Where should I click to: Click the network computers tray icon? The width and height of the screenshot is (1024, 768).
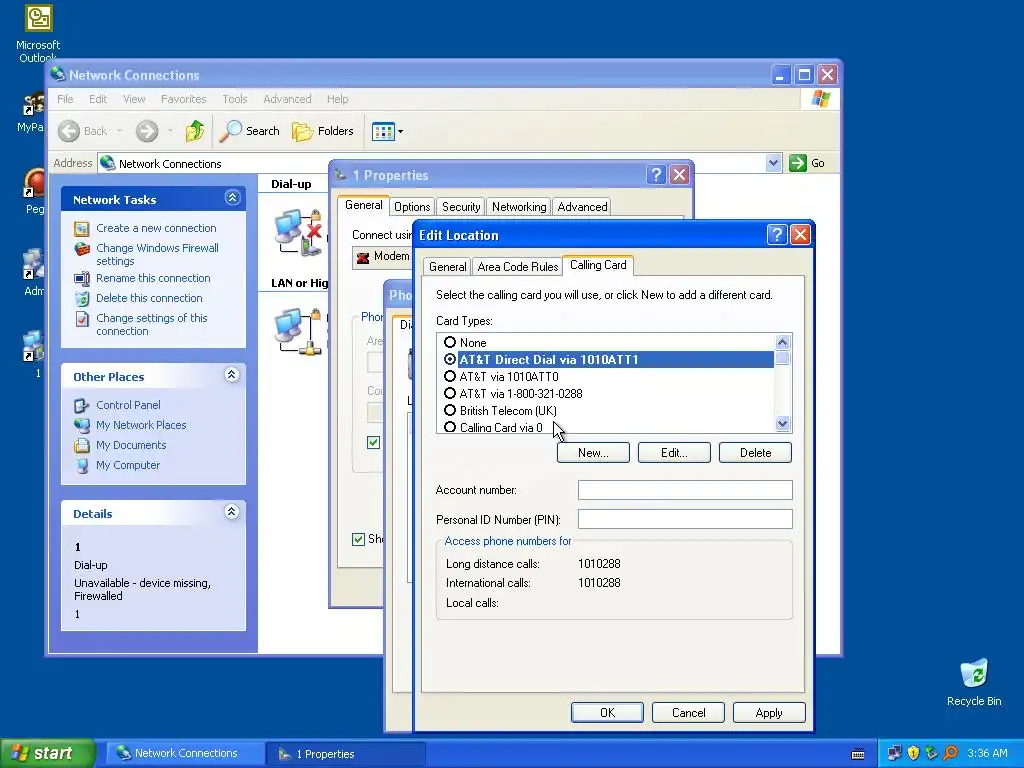pyautogui.click(x=893, y=753)
